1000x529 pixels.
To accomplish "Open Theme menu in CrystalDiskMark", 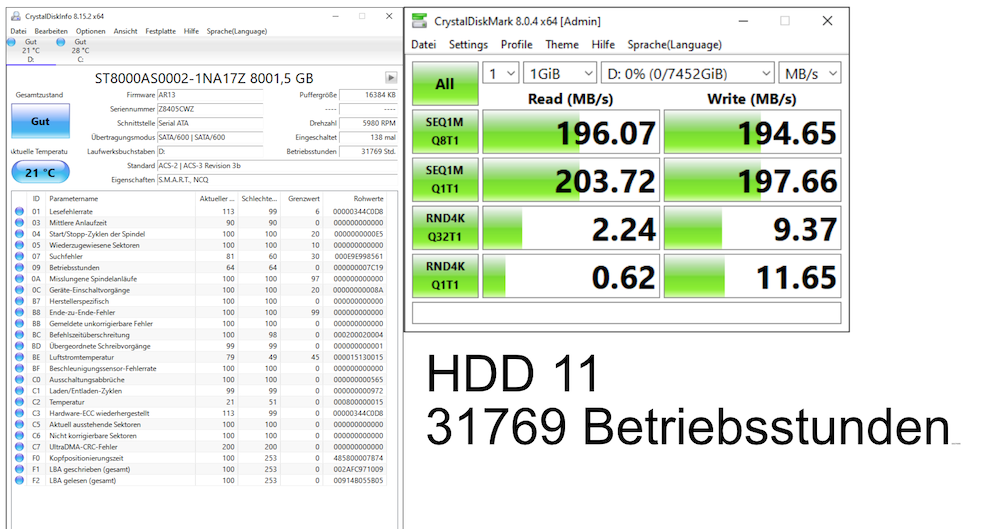I will coord(562,45).
